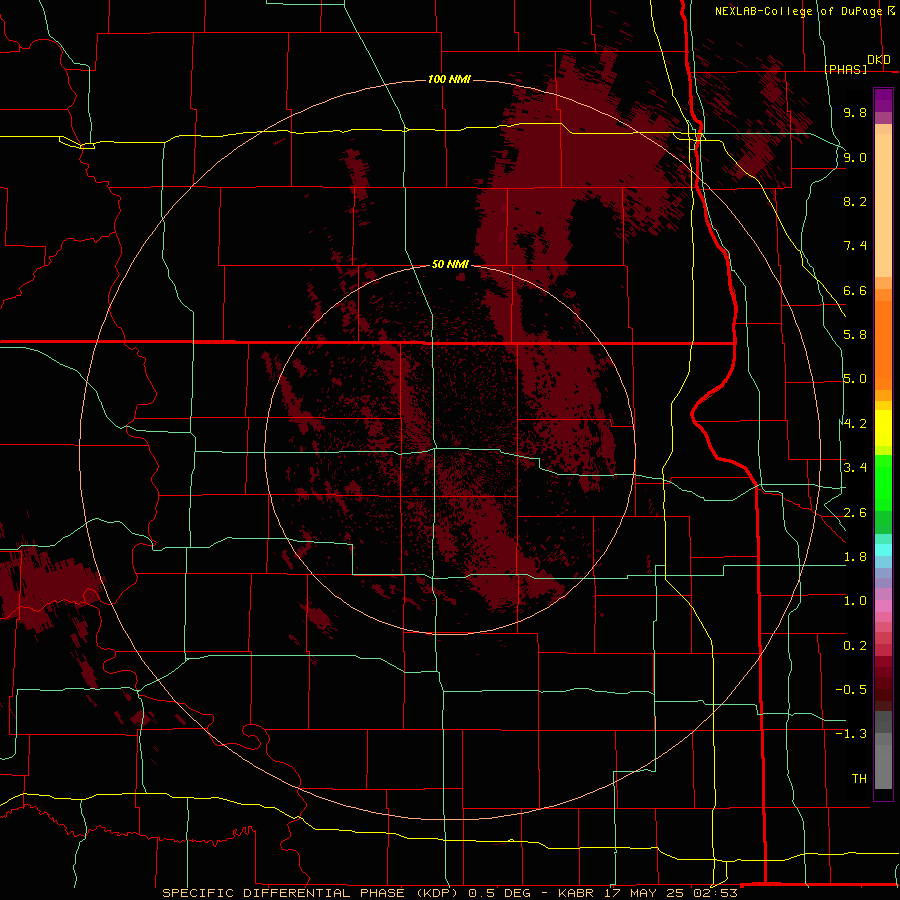The width and height of the screenshot is (900, 900).
Task: Click the 2.6 value on the color scale
Action: [855, 513]
